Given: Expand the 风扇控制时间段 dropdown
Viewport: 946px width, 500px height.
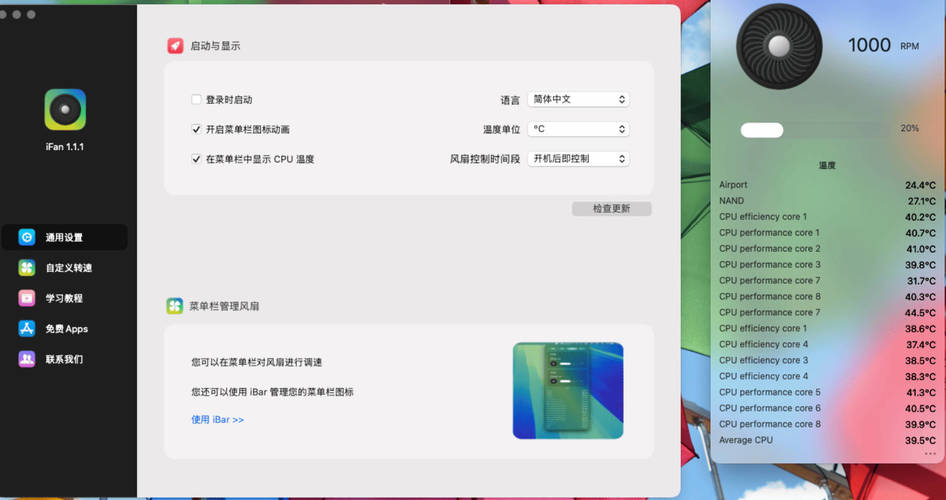Looking at the screenshot, I should coord(577,159).
